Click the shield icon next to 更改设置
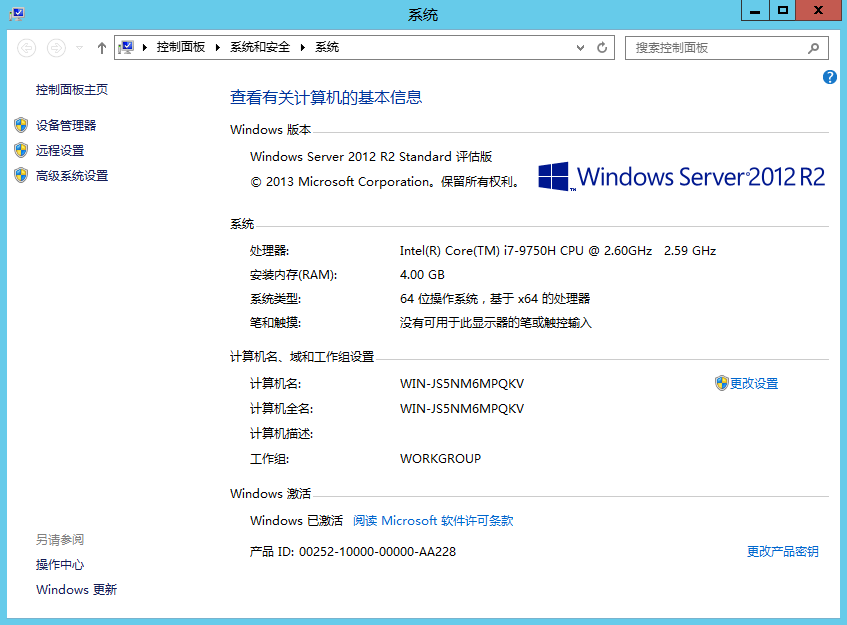Screen dimensions: 847x625 721,384
